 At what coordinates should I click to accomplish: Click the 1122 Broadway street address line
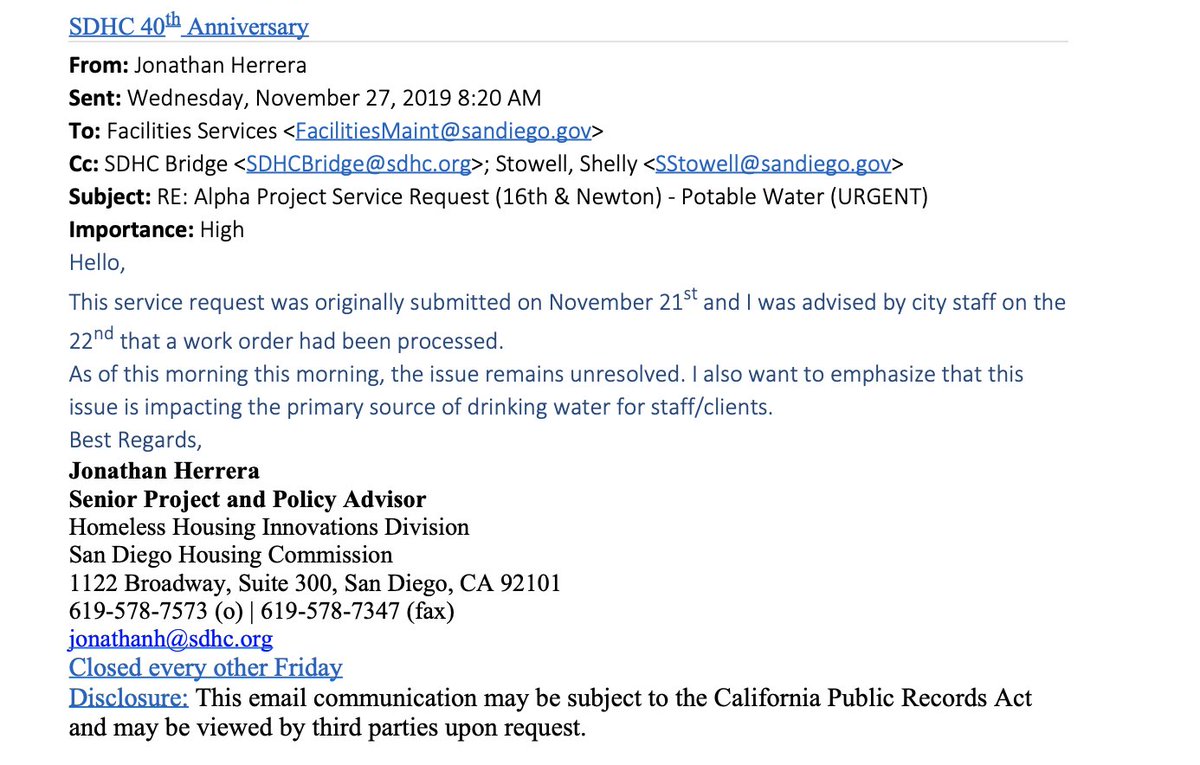315,583
